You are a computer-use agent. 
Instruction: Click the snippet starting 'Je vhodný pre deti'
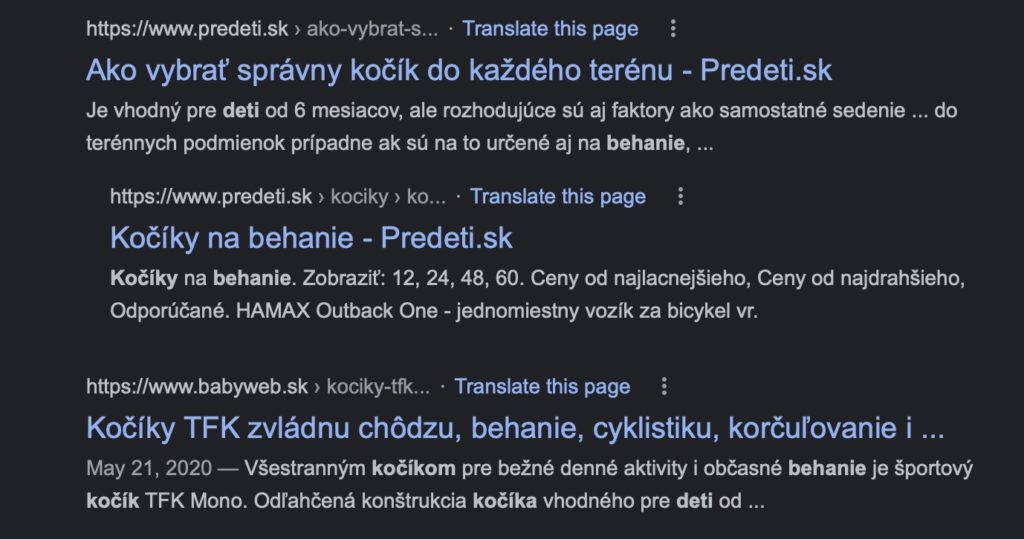[x=522, y=127]
